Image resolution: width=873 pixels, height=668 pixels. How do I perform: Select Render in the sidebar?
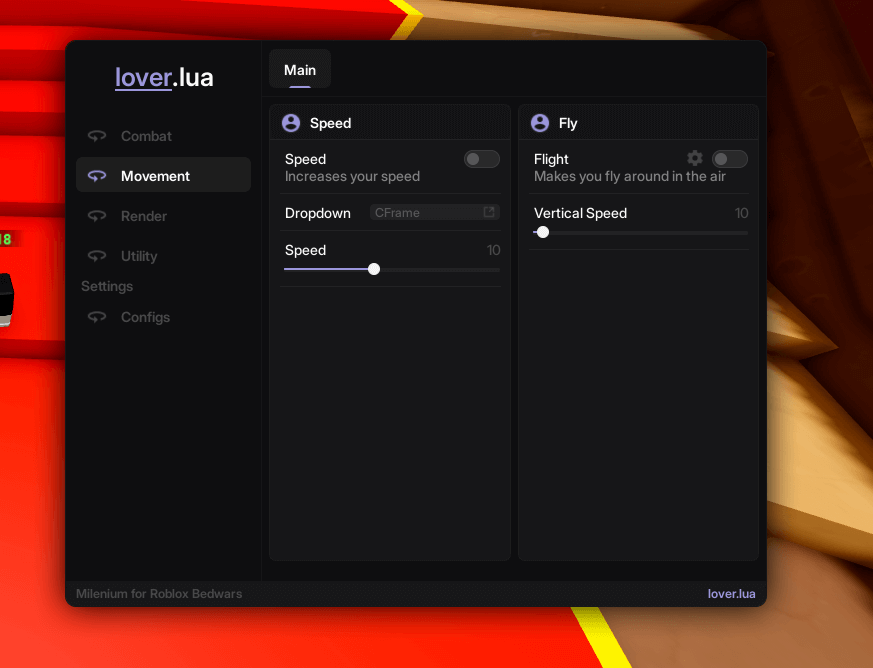tap(144, 216)
